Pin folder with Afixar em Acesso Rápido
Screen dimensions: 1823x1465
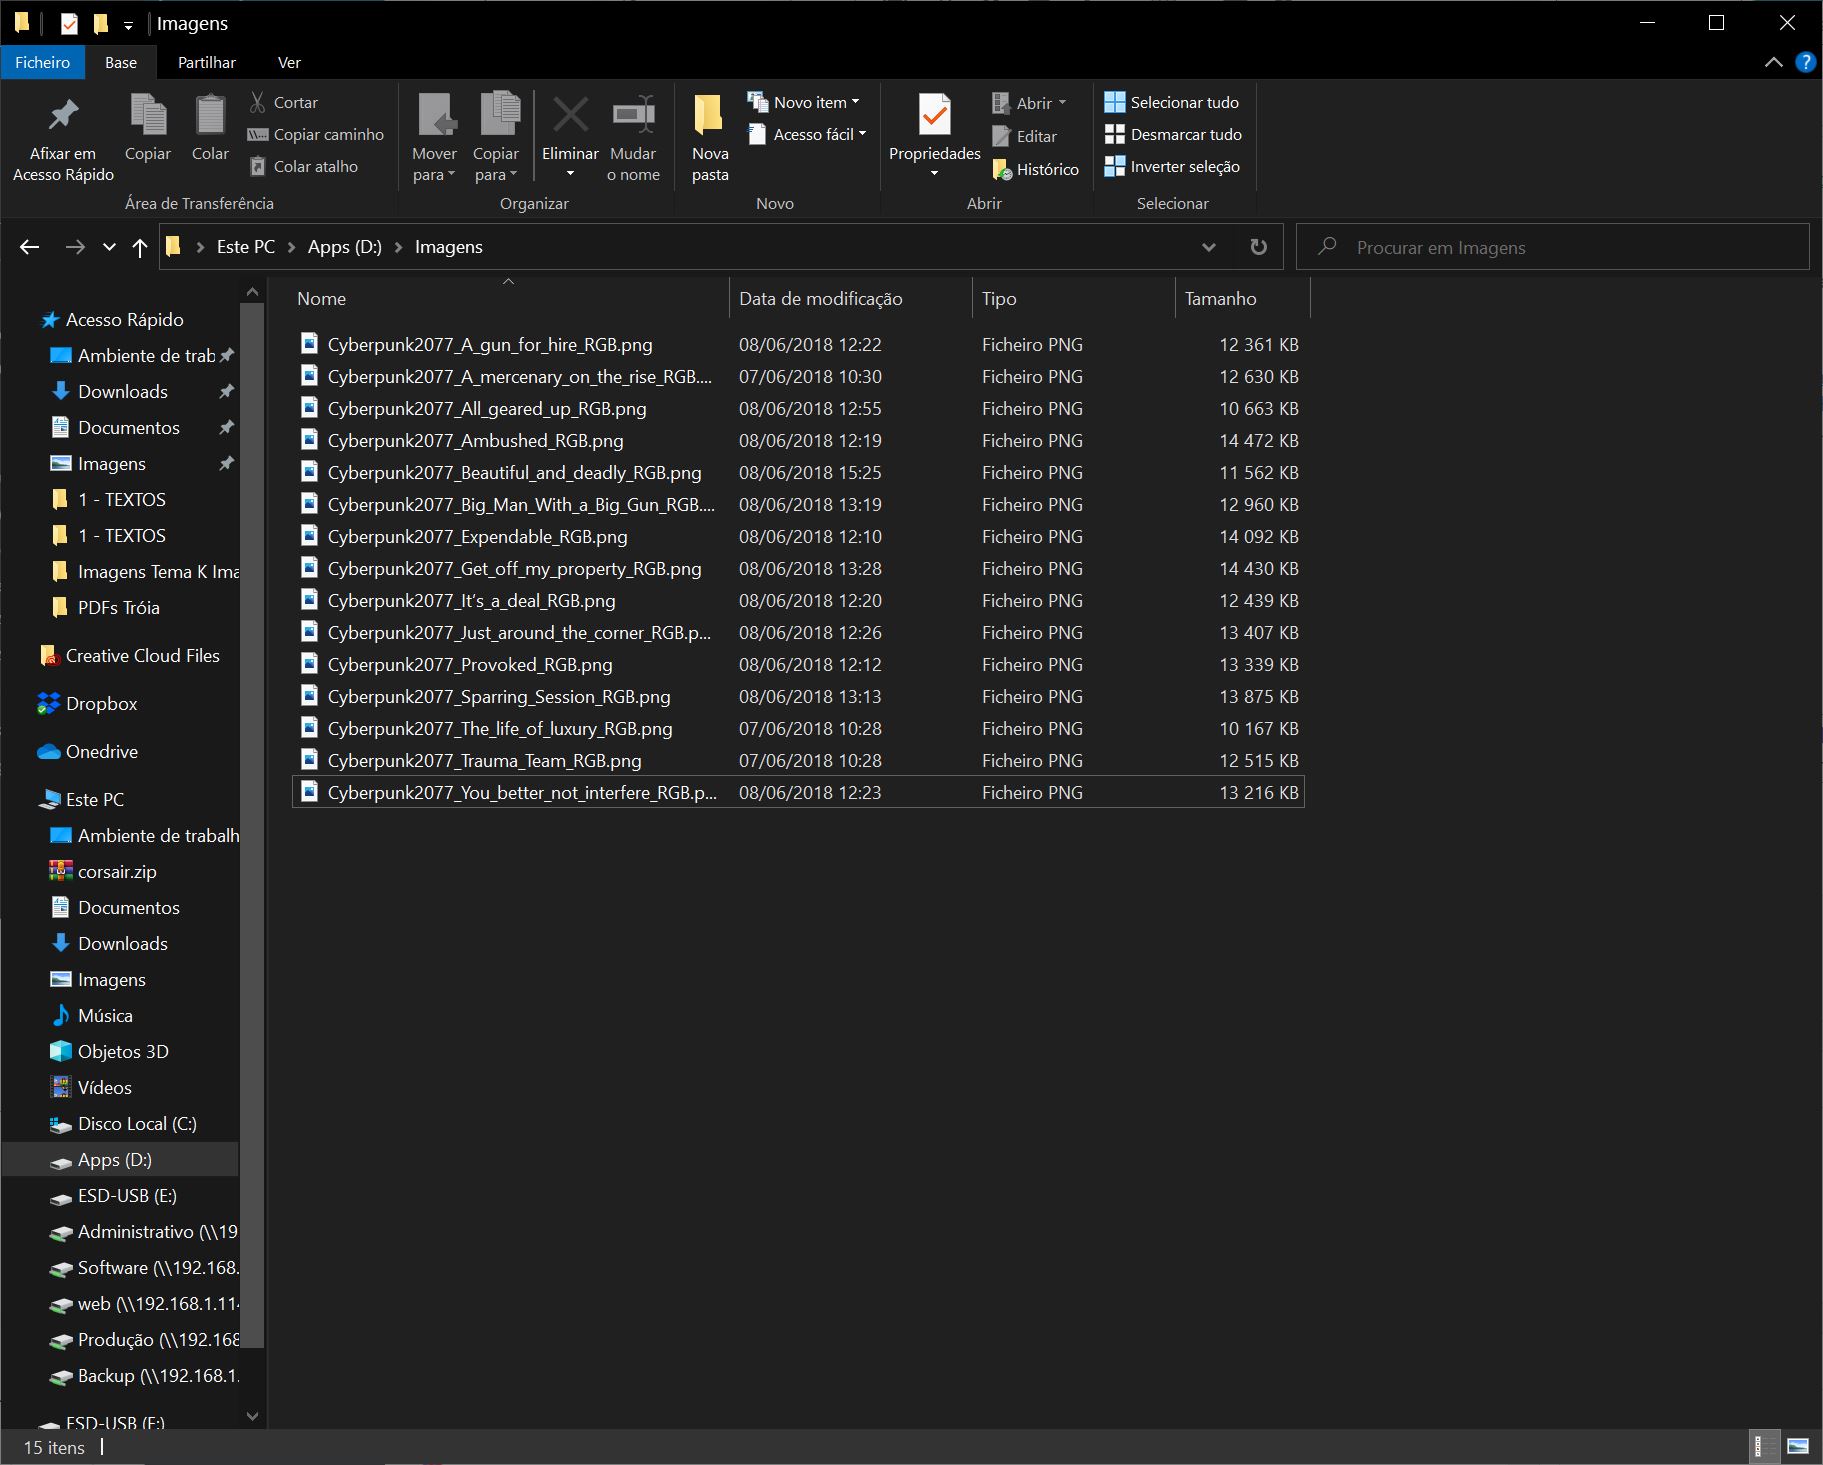(x=63, y=139)
